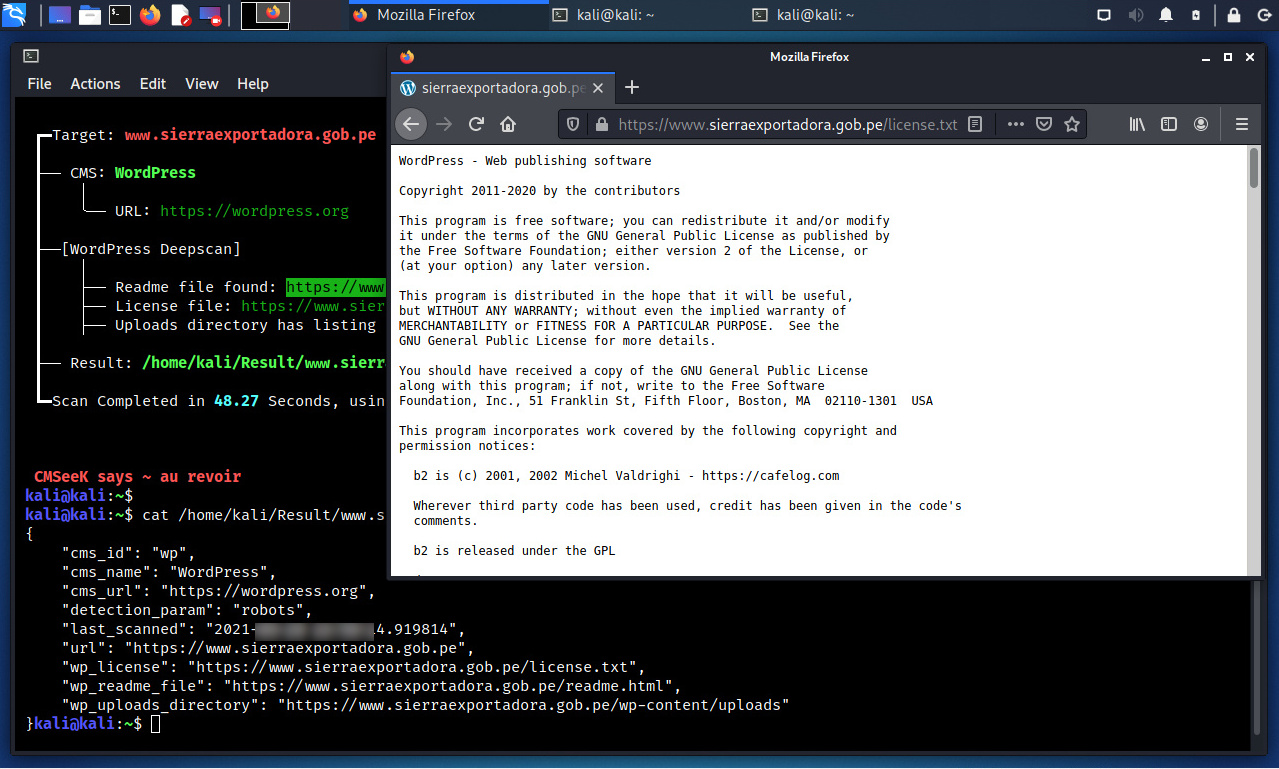Image resolution: width=1279 pixels, height=769 pixels.
Task: Expand the page actions three-dot menu
Action: point(1016,124)
